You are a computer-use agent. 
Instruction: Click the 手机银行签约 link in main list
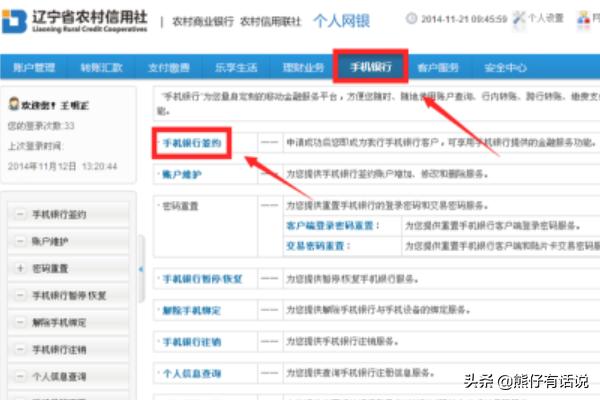(x=192, y=143)
